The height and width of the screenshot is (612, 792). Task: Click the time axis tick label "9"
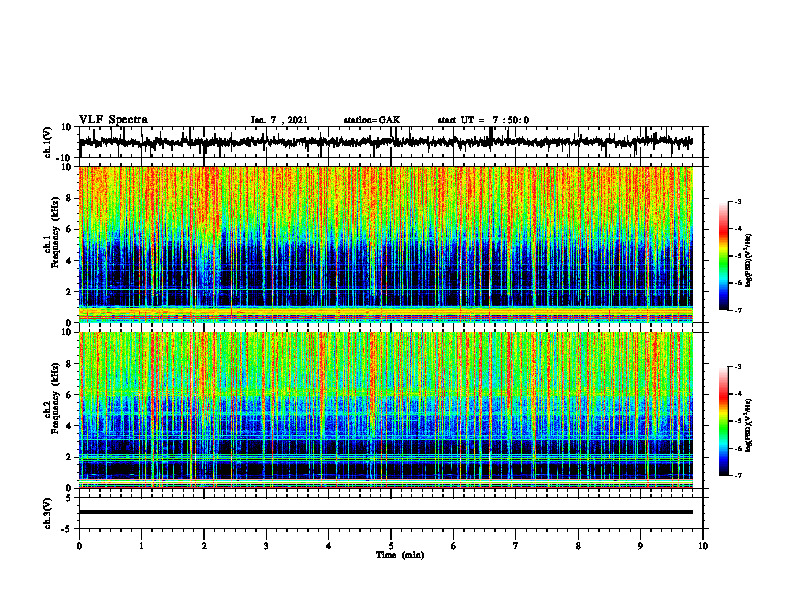pyautogui.click(x=640, y=546)
